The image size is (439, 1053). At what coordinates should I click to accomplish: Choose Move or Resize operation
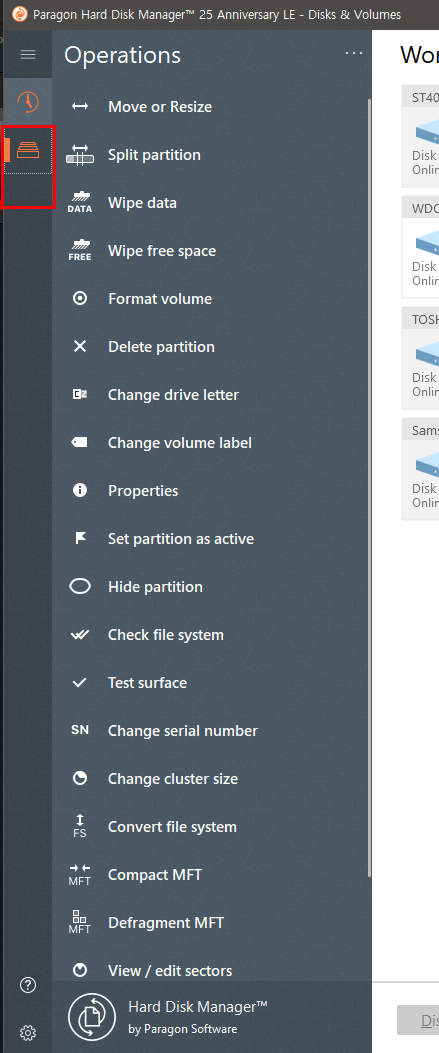[x=160, y=107]
